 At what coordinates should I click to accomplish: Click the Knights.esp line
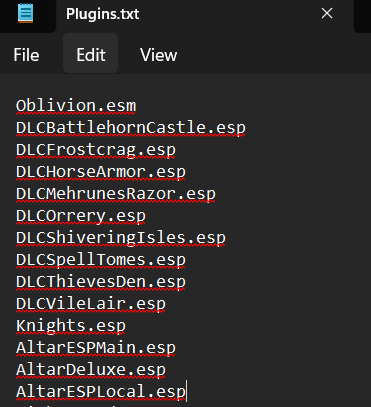(71, 326)
